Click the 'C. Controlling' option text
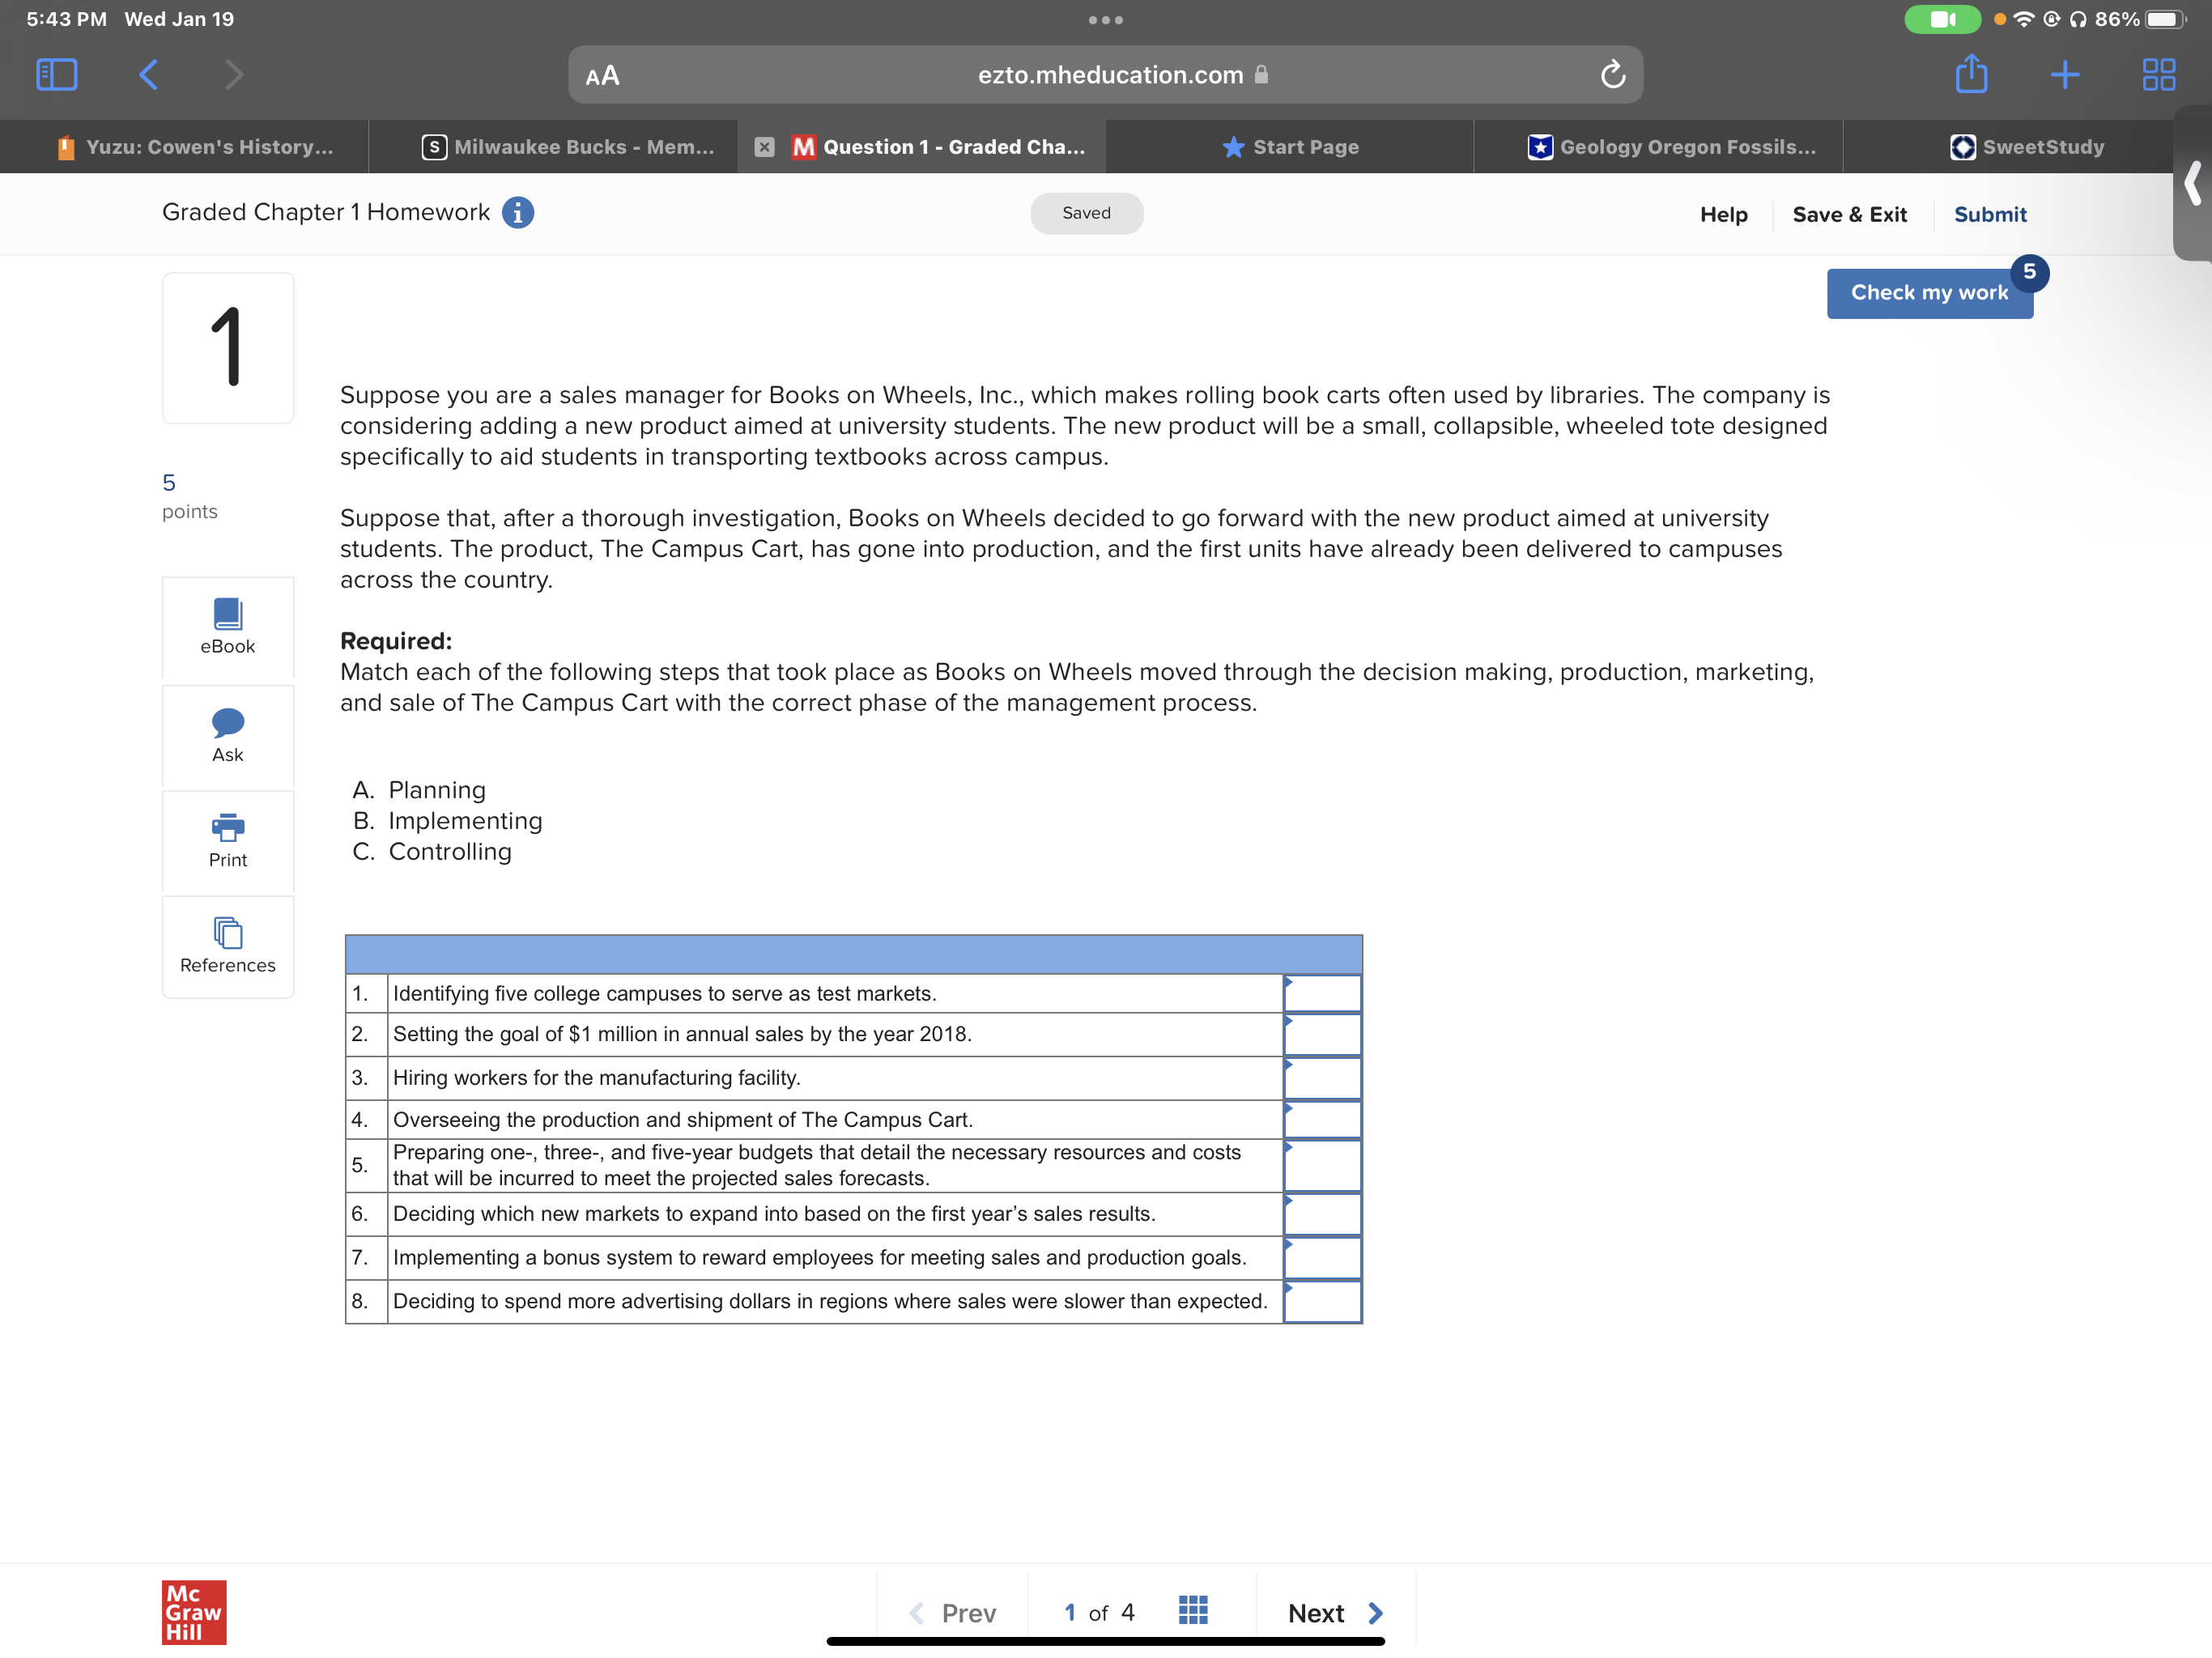The image size is (2212, 1658). point(432,852)
